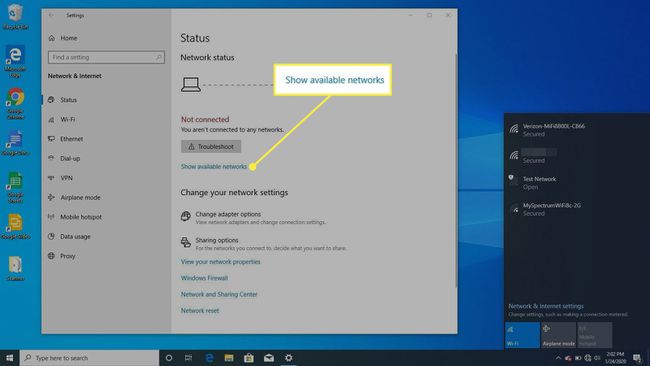Open Task View from the taskbar
Viewport: 650px width, 366px height.
point(188,358)
